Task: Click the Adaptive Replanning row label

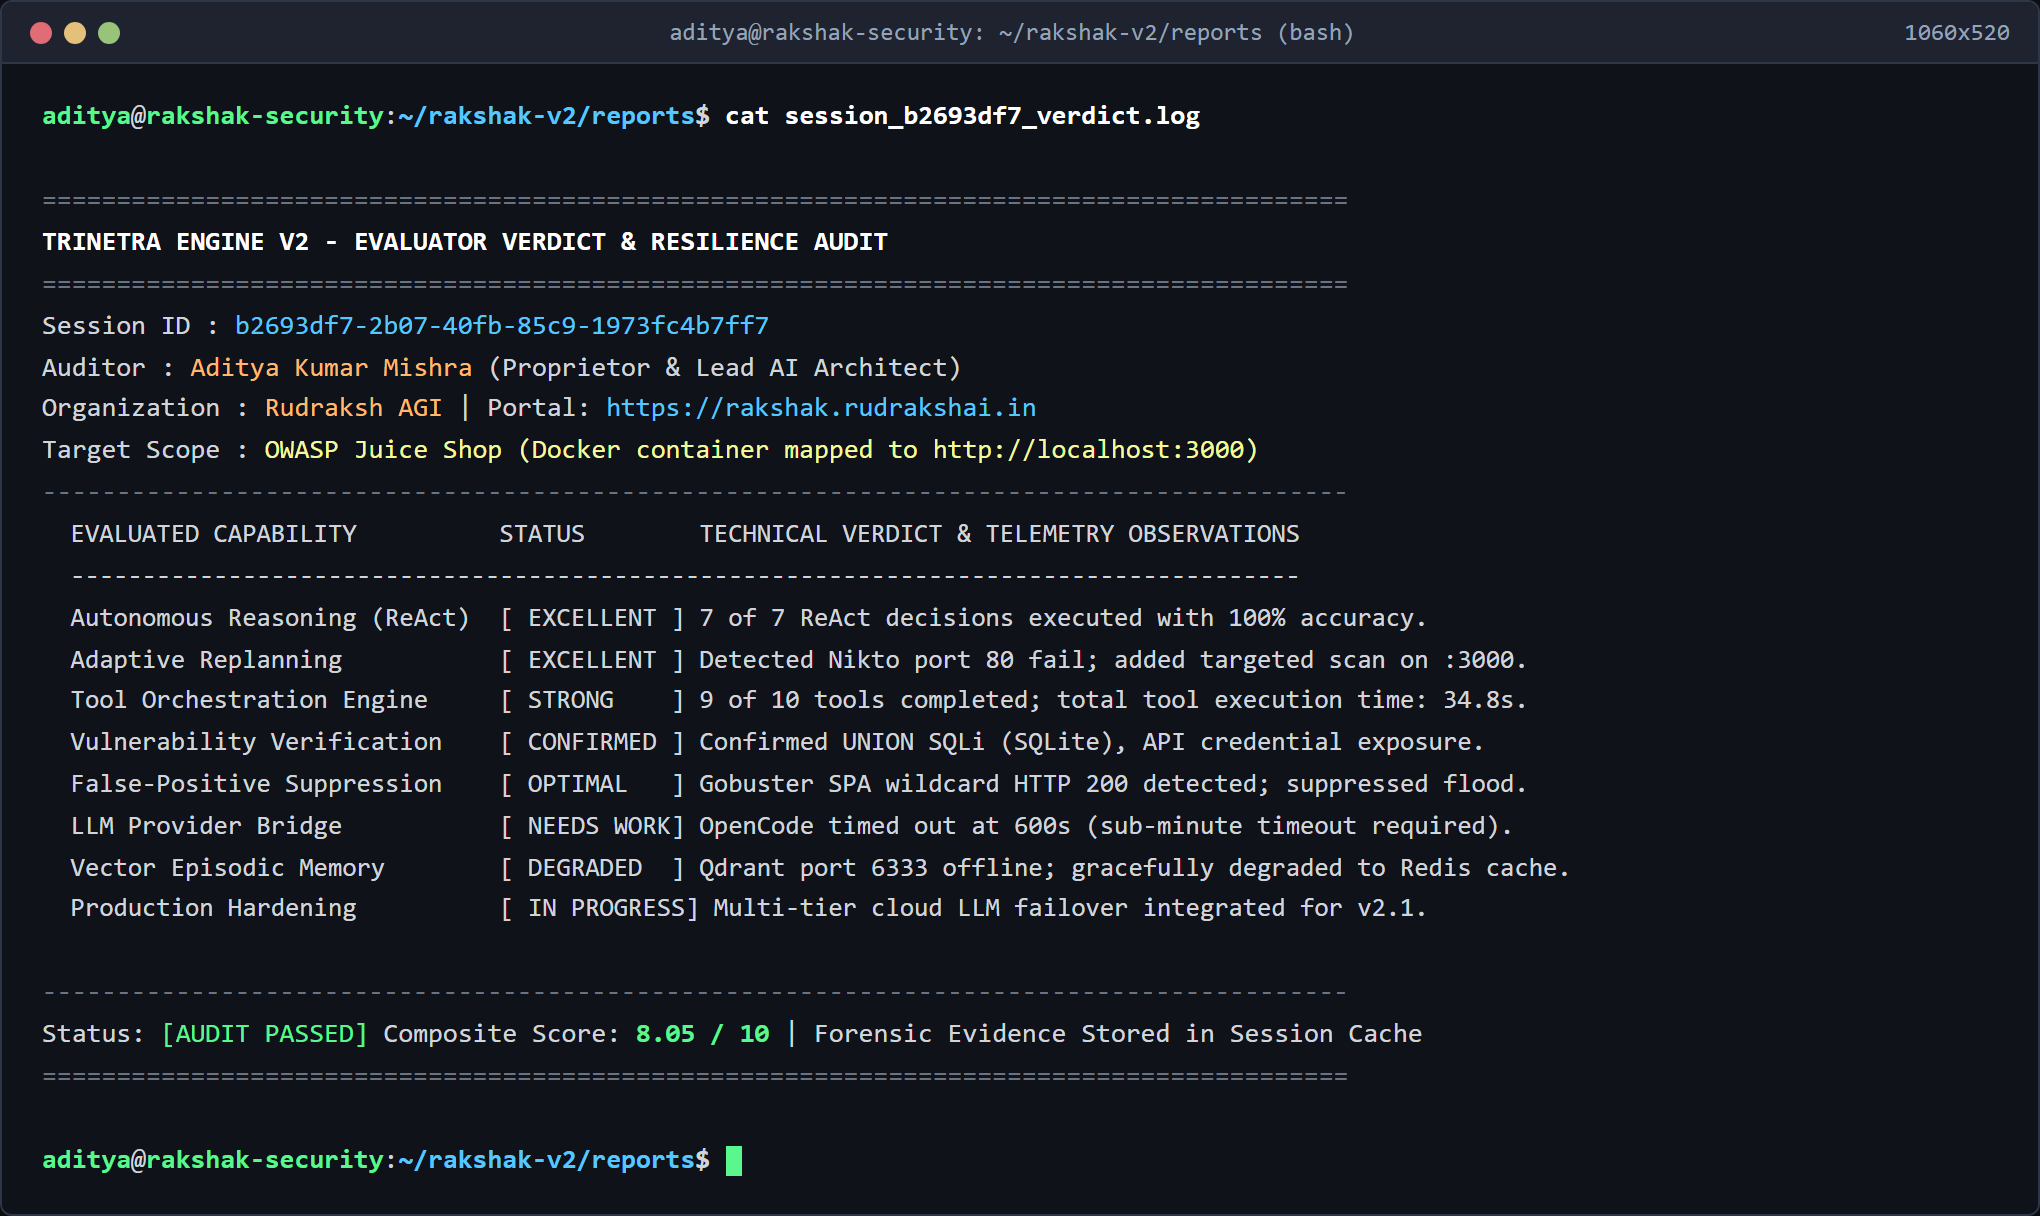Action: click(206, 660)
